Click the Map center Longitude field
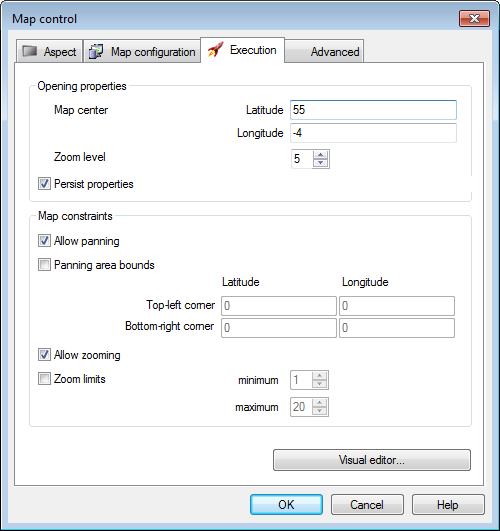 (373, 133)
